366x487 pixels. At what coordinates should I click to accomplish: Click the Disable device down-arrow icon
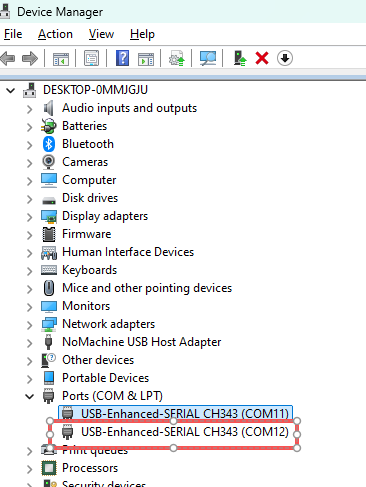tap(285, 58)
